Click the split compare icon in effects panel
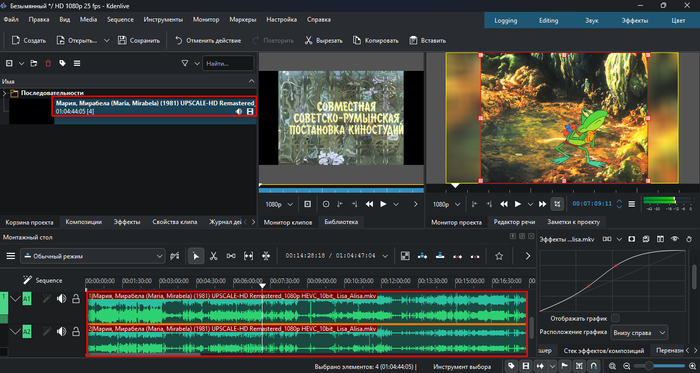Image resolution: width=700 pixels, height=373 pixels. pyautogui.click(x=660, y=239)
